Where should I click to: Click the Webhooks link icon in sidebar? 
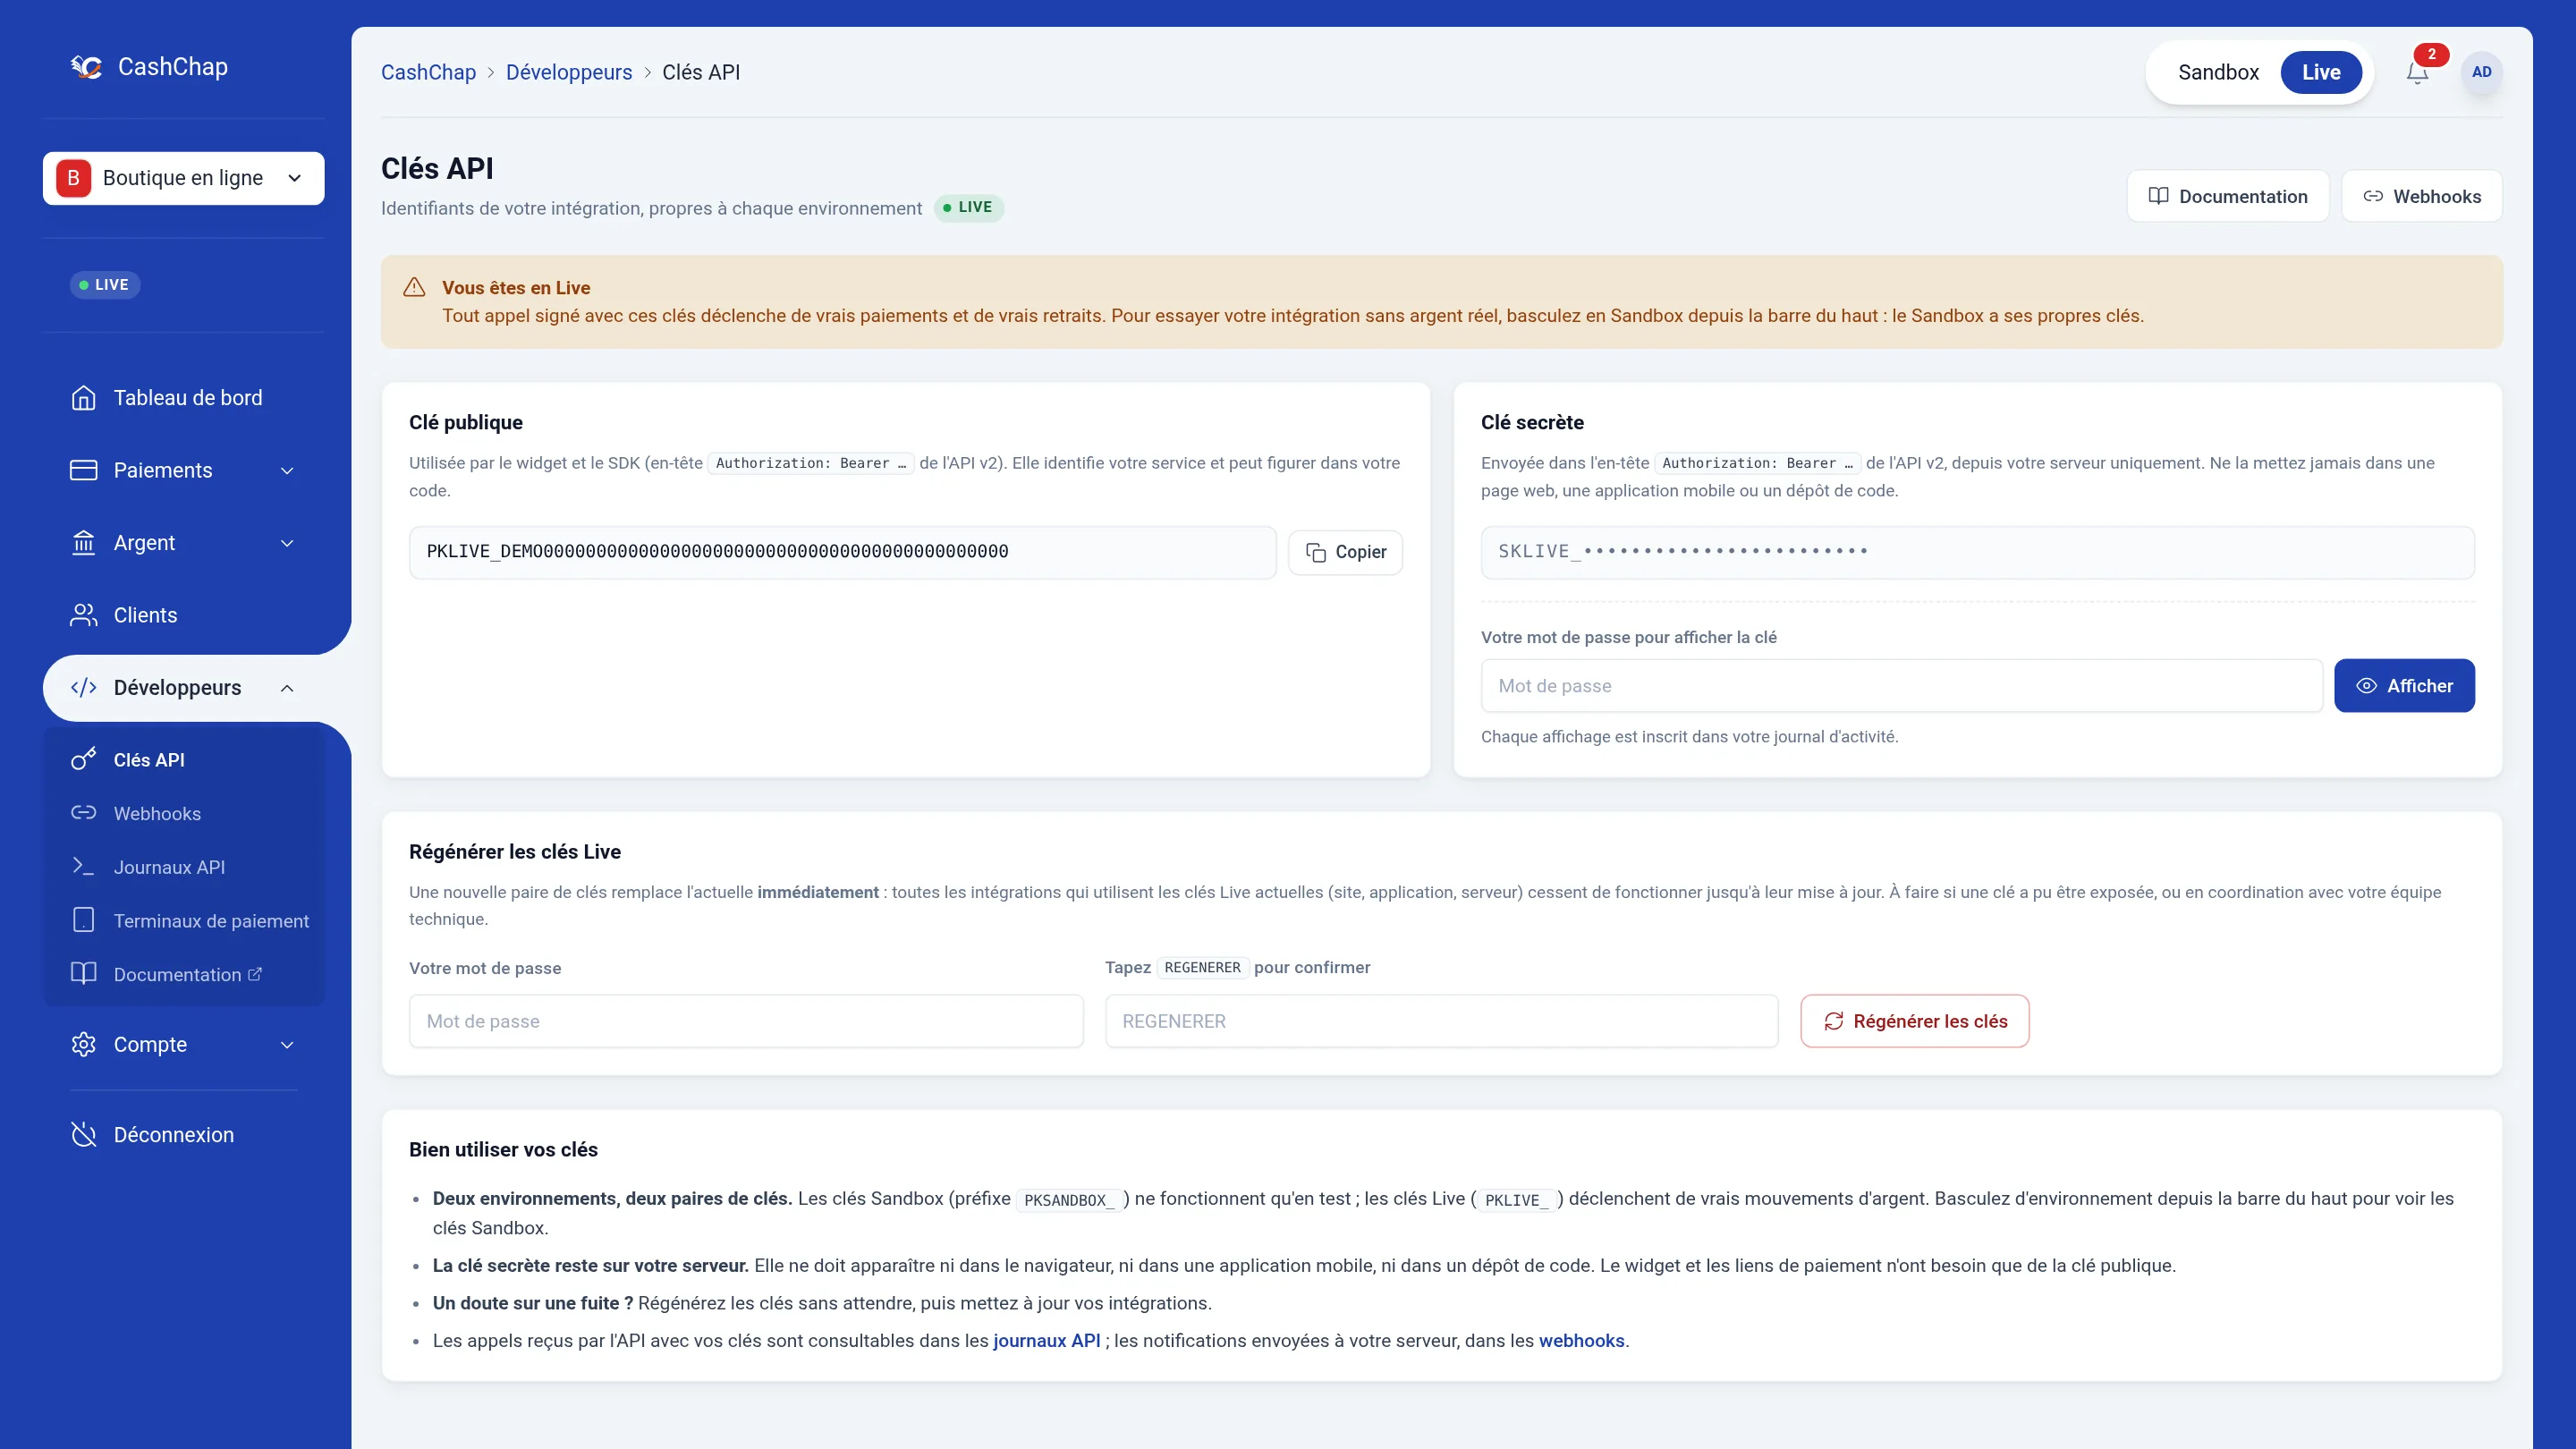[x=84, y=813]
